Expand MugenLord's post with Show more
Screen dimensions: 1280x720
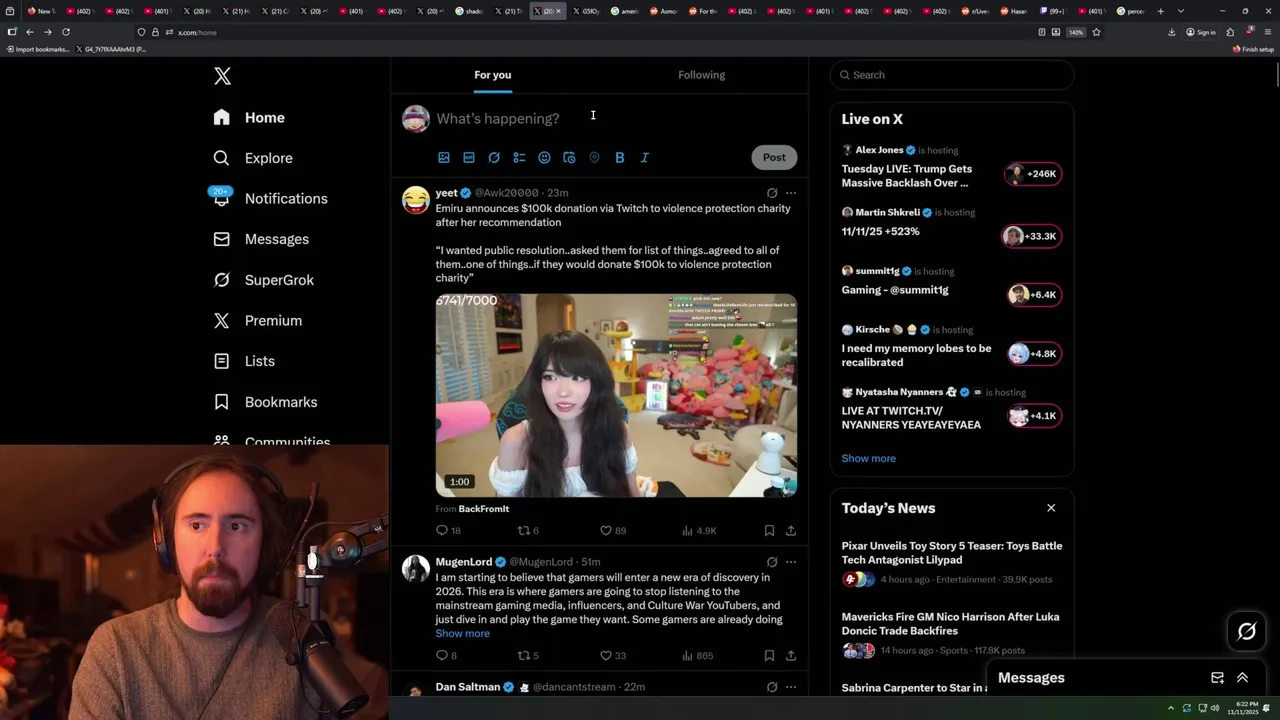click(462, 634)
